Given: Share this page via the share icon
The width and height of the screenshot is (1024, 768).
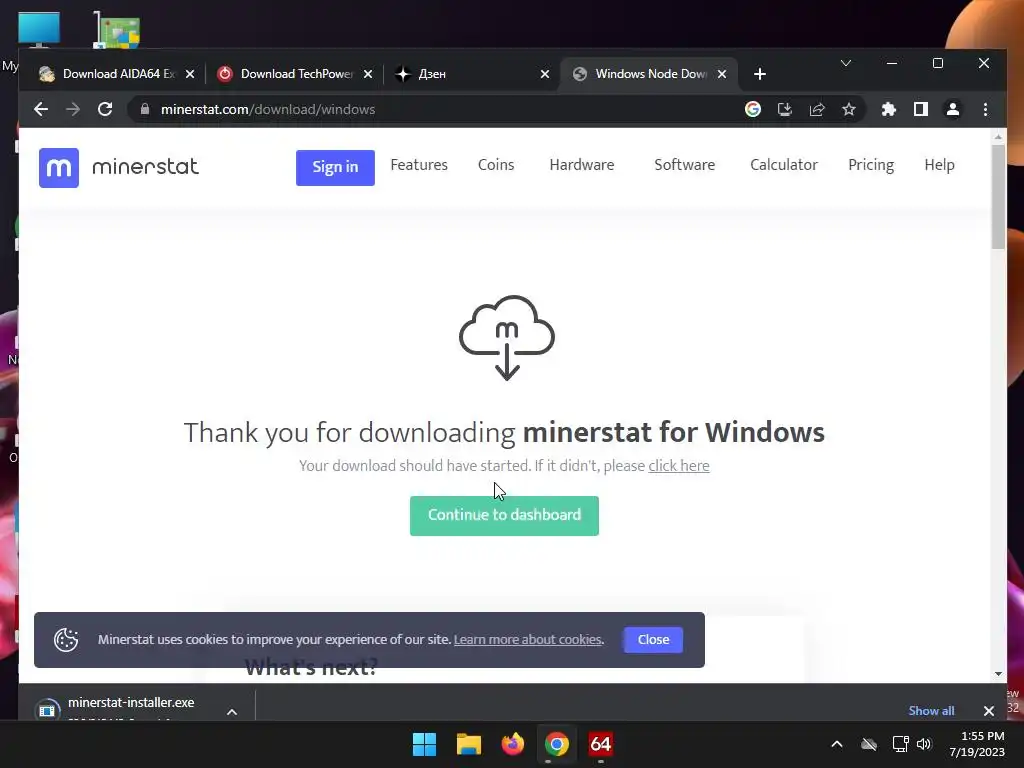Looking at the screenshot, I should [817, 109].
